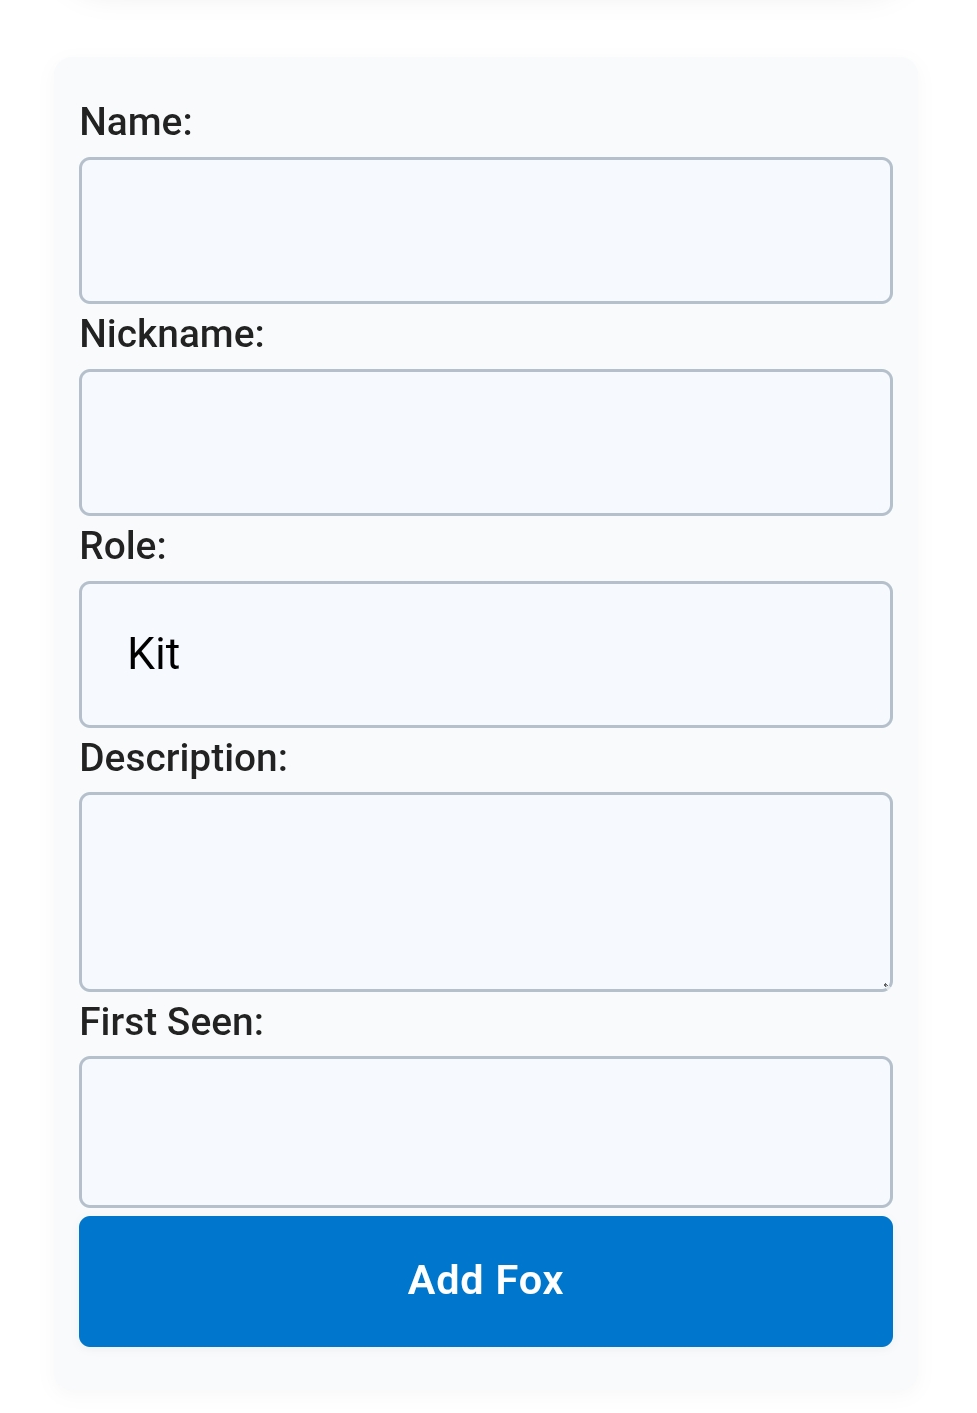Screen dimensions: 977x1413
Task: Open the Role dropdown showing Kit
Action: tap(485, 654)
